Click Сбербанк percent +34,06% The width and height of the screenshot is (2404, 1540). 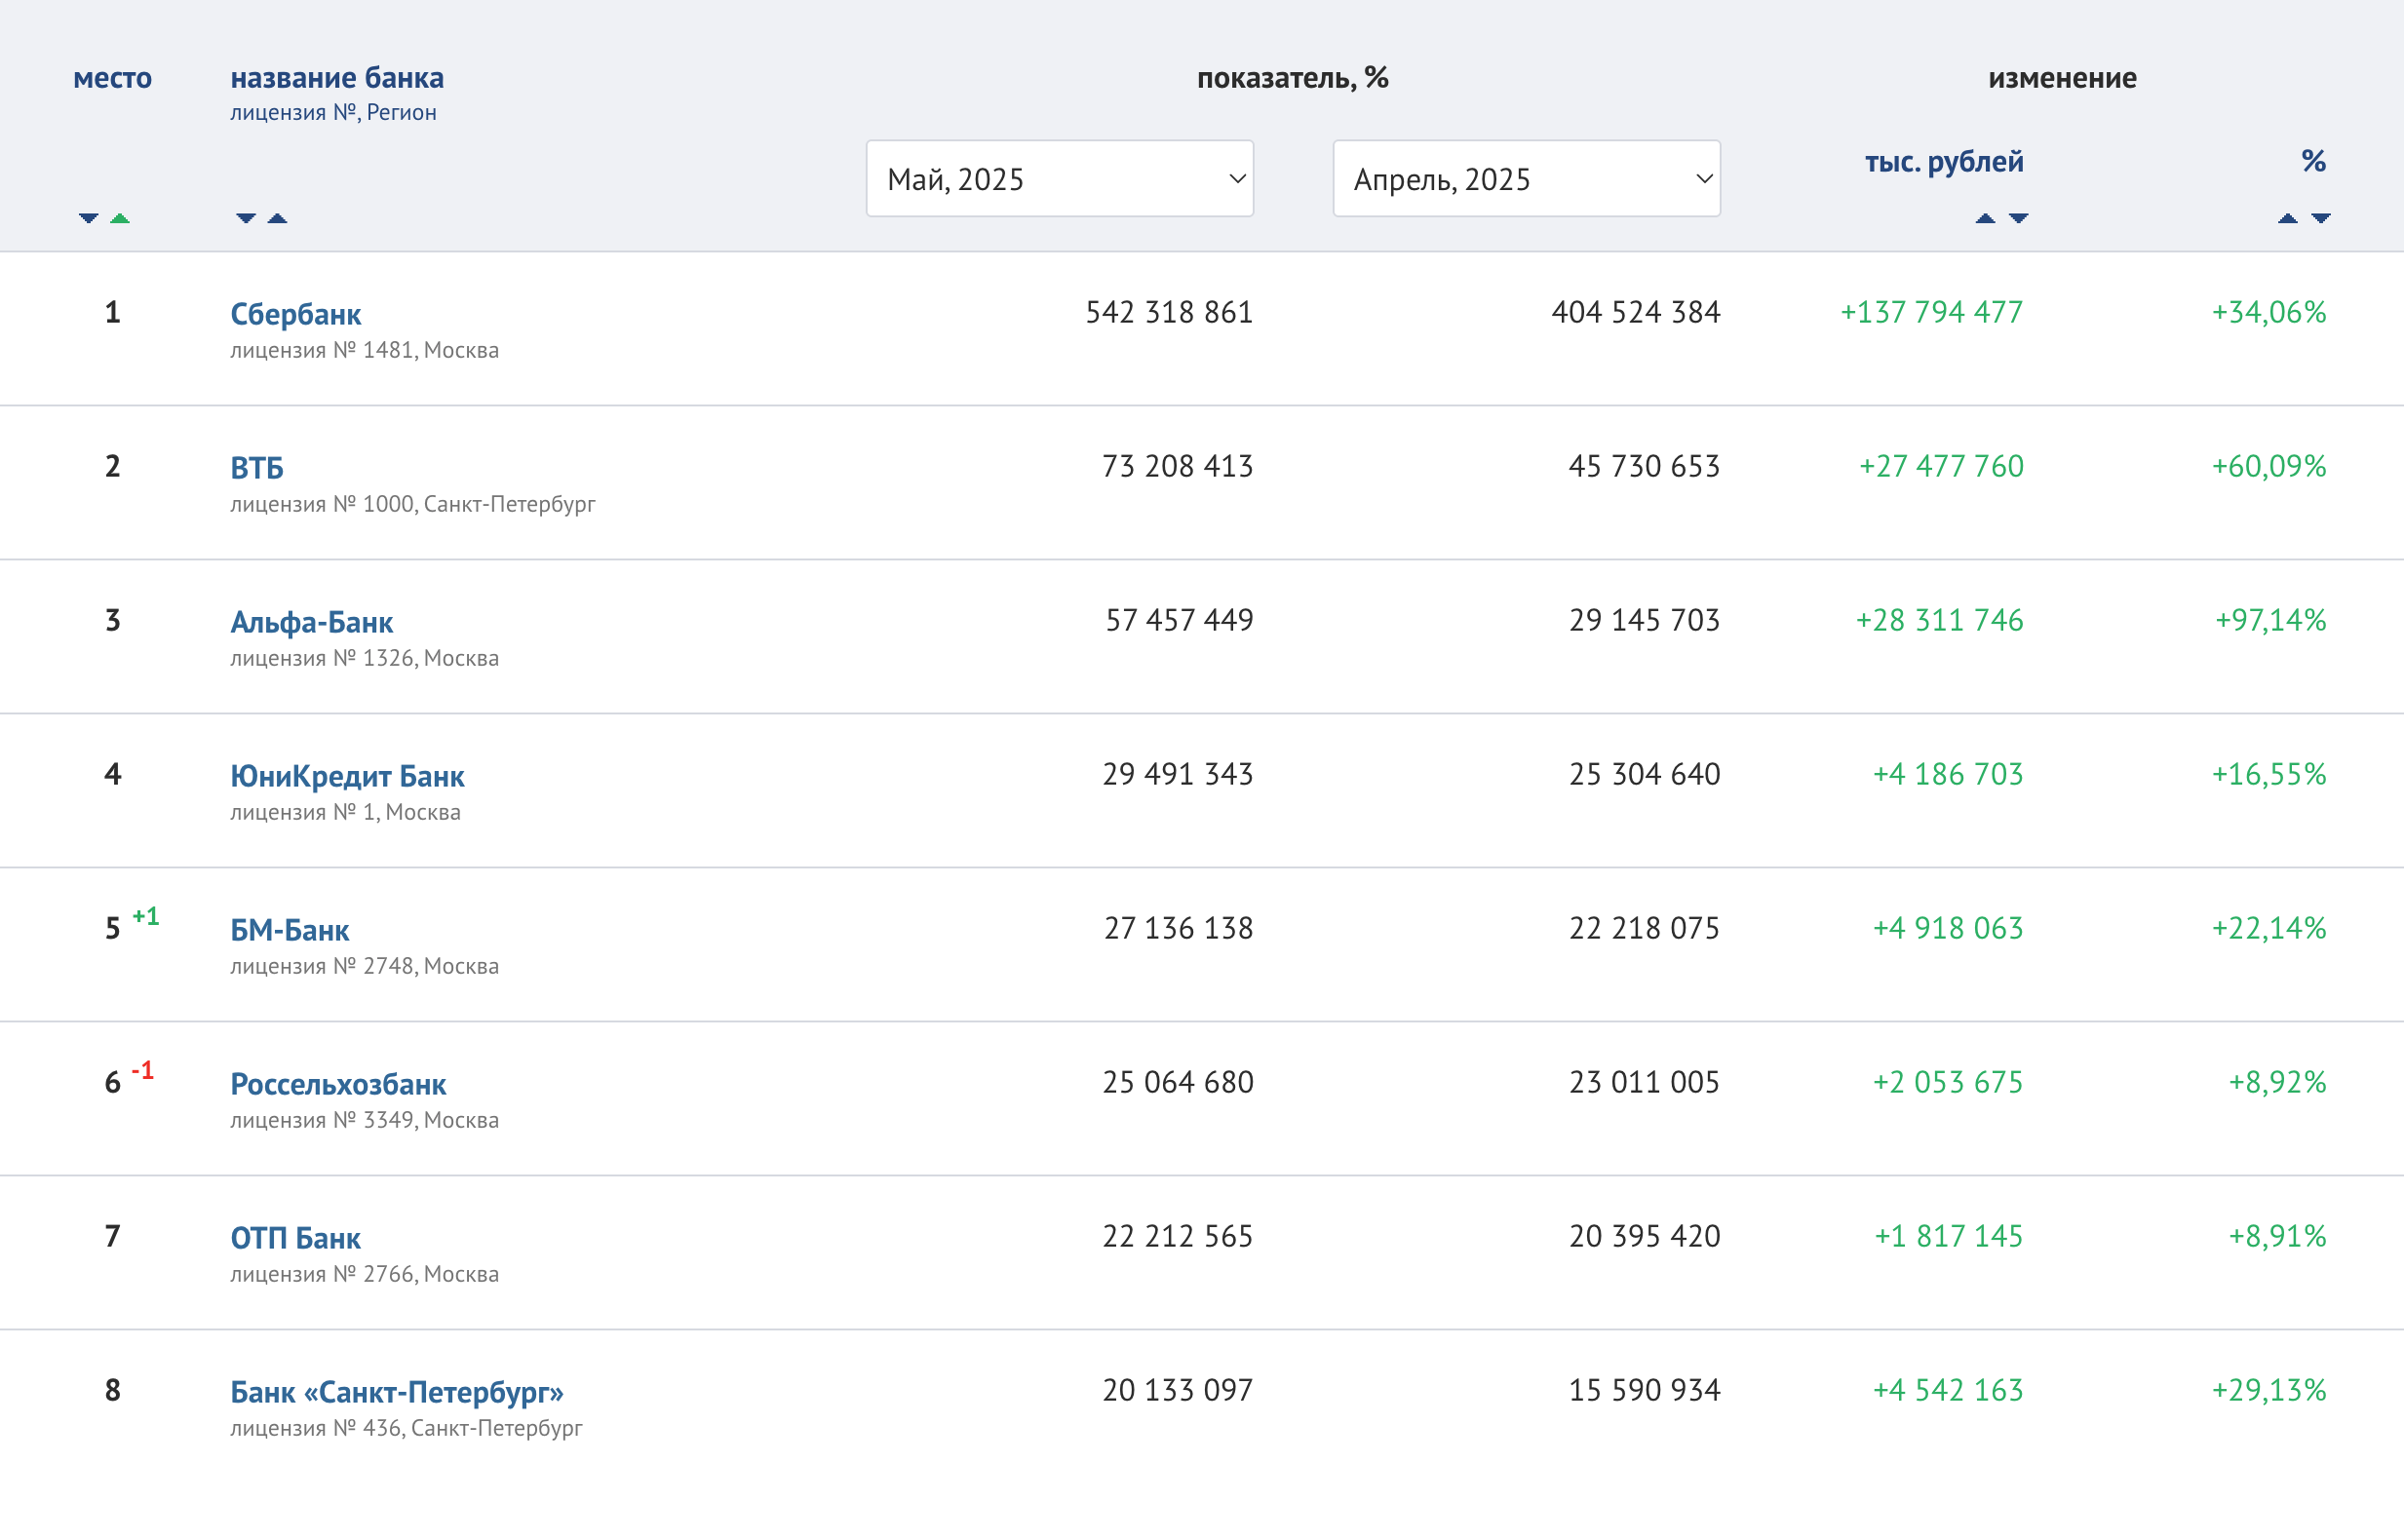click(x=2269, y=312)
